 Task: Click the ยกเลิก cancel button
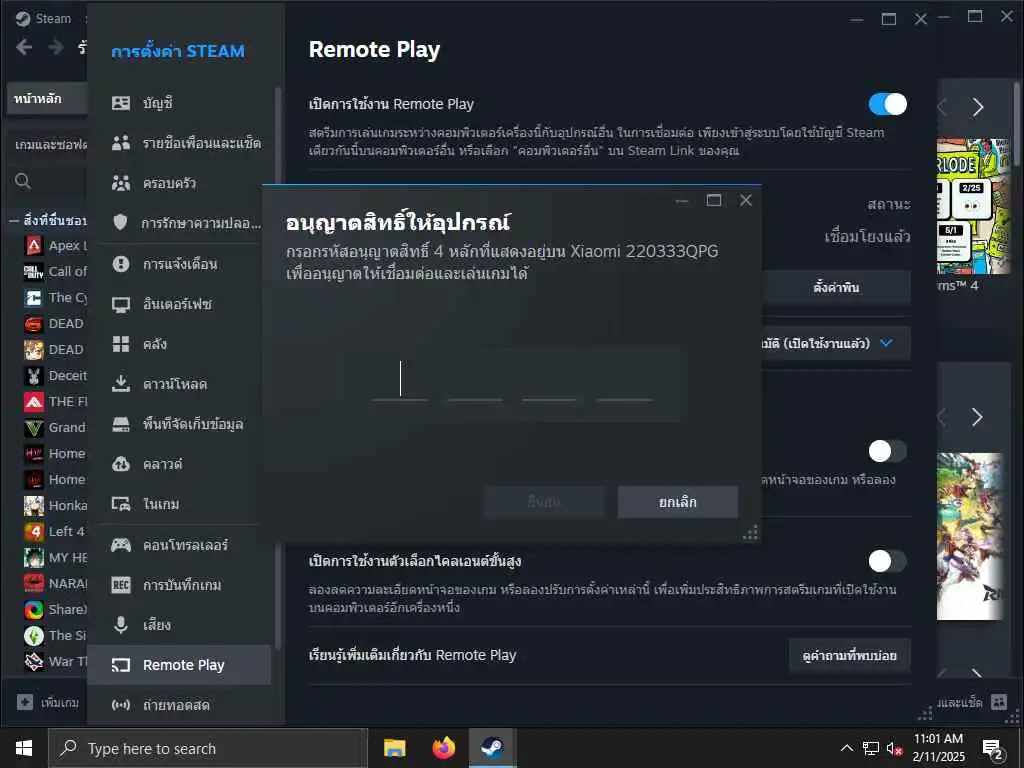click(678, 502)
